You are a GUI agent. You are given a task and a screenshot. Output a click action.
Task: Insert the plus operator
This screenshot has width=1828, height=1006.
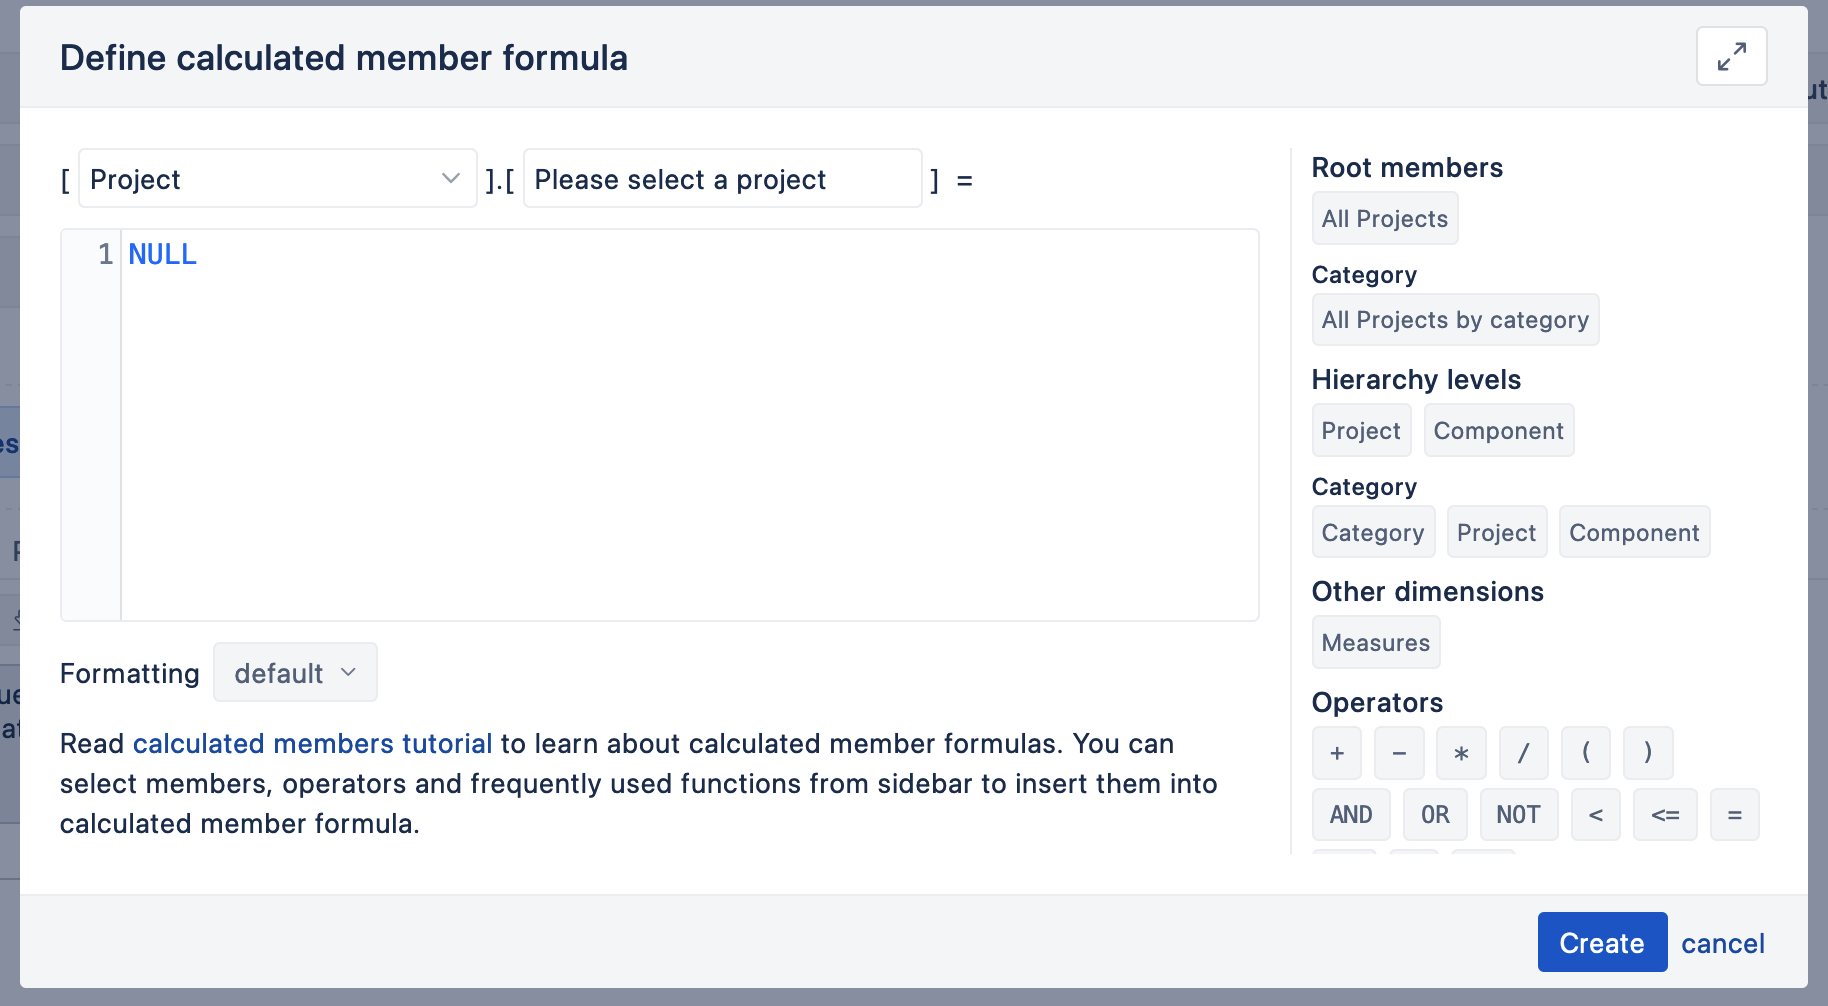(1337, 753)
